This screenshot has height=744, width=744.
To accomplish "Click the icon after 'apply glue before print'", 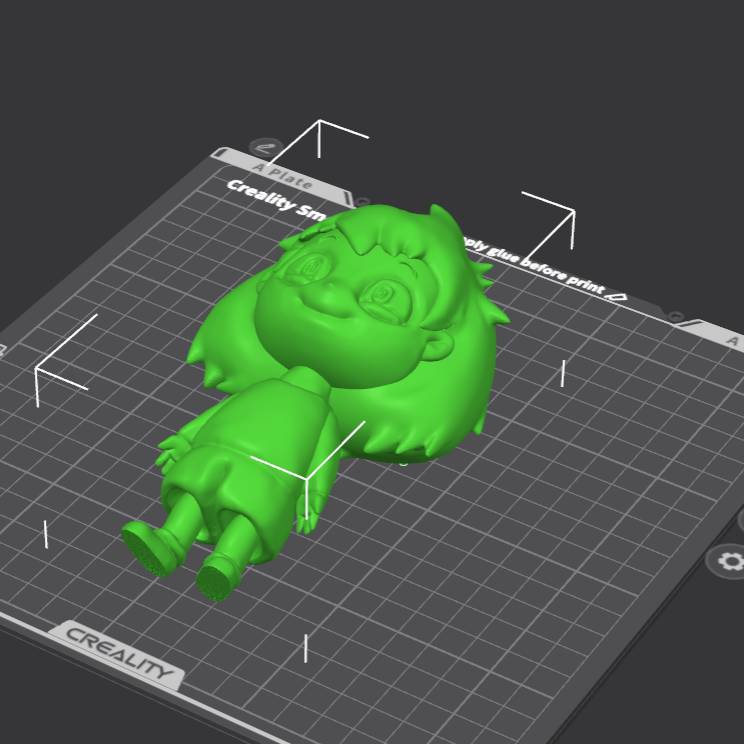I will pos(618,297).
